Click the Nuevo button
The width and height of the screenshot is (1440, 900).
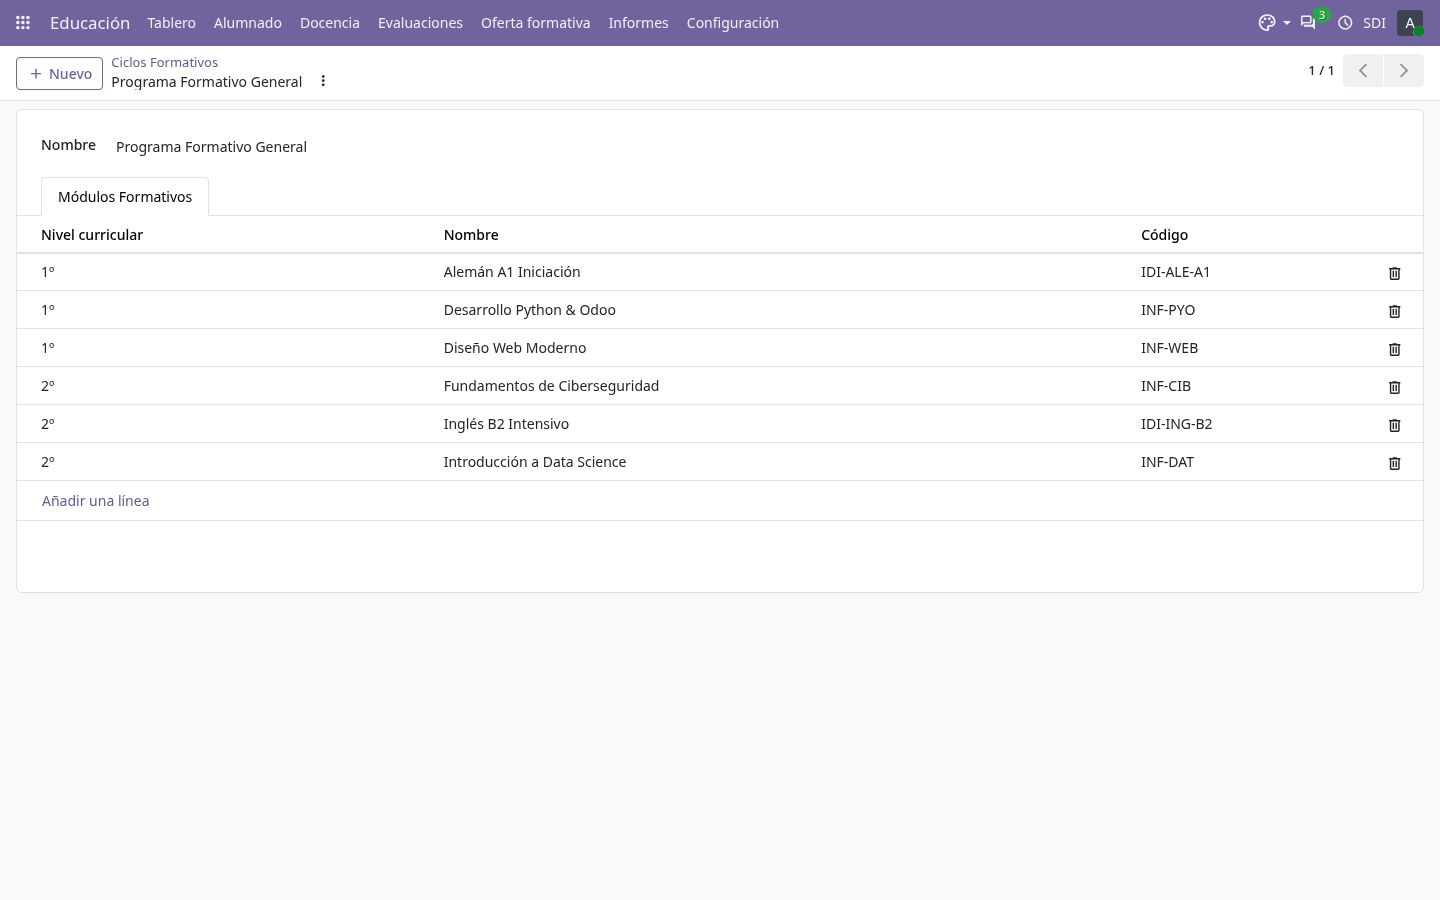[x=59, y=73]
